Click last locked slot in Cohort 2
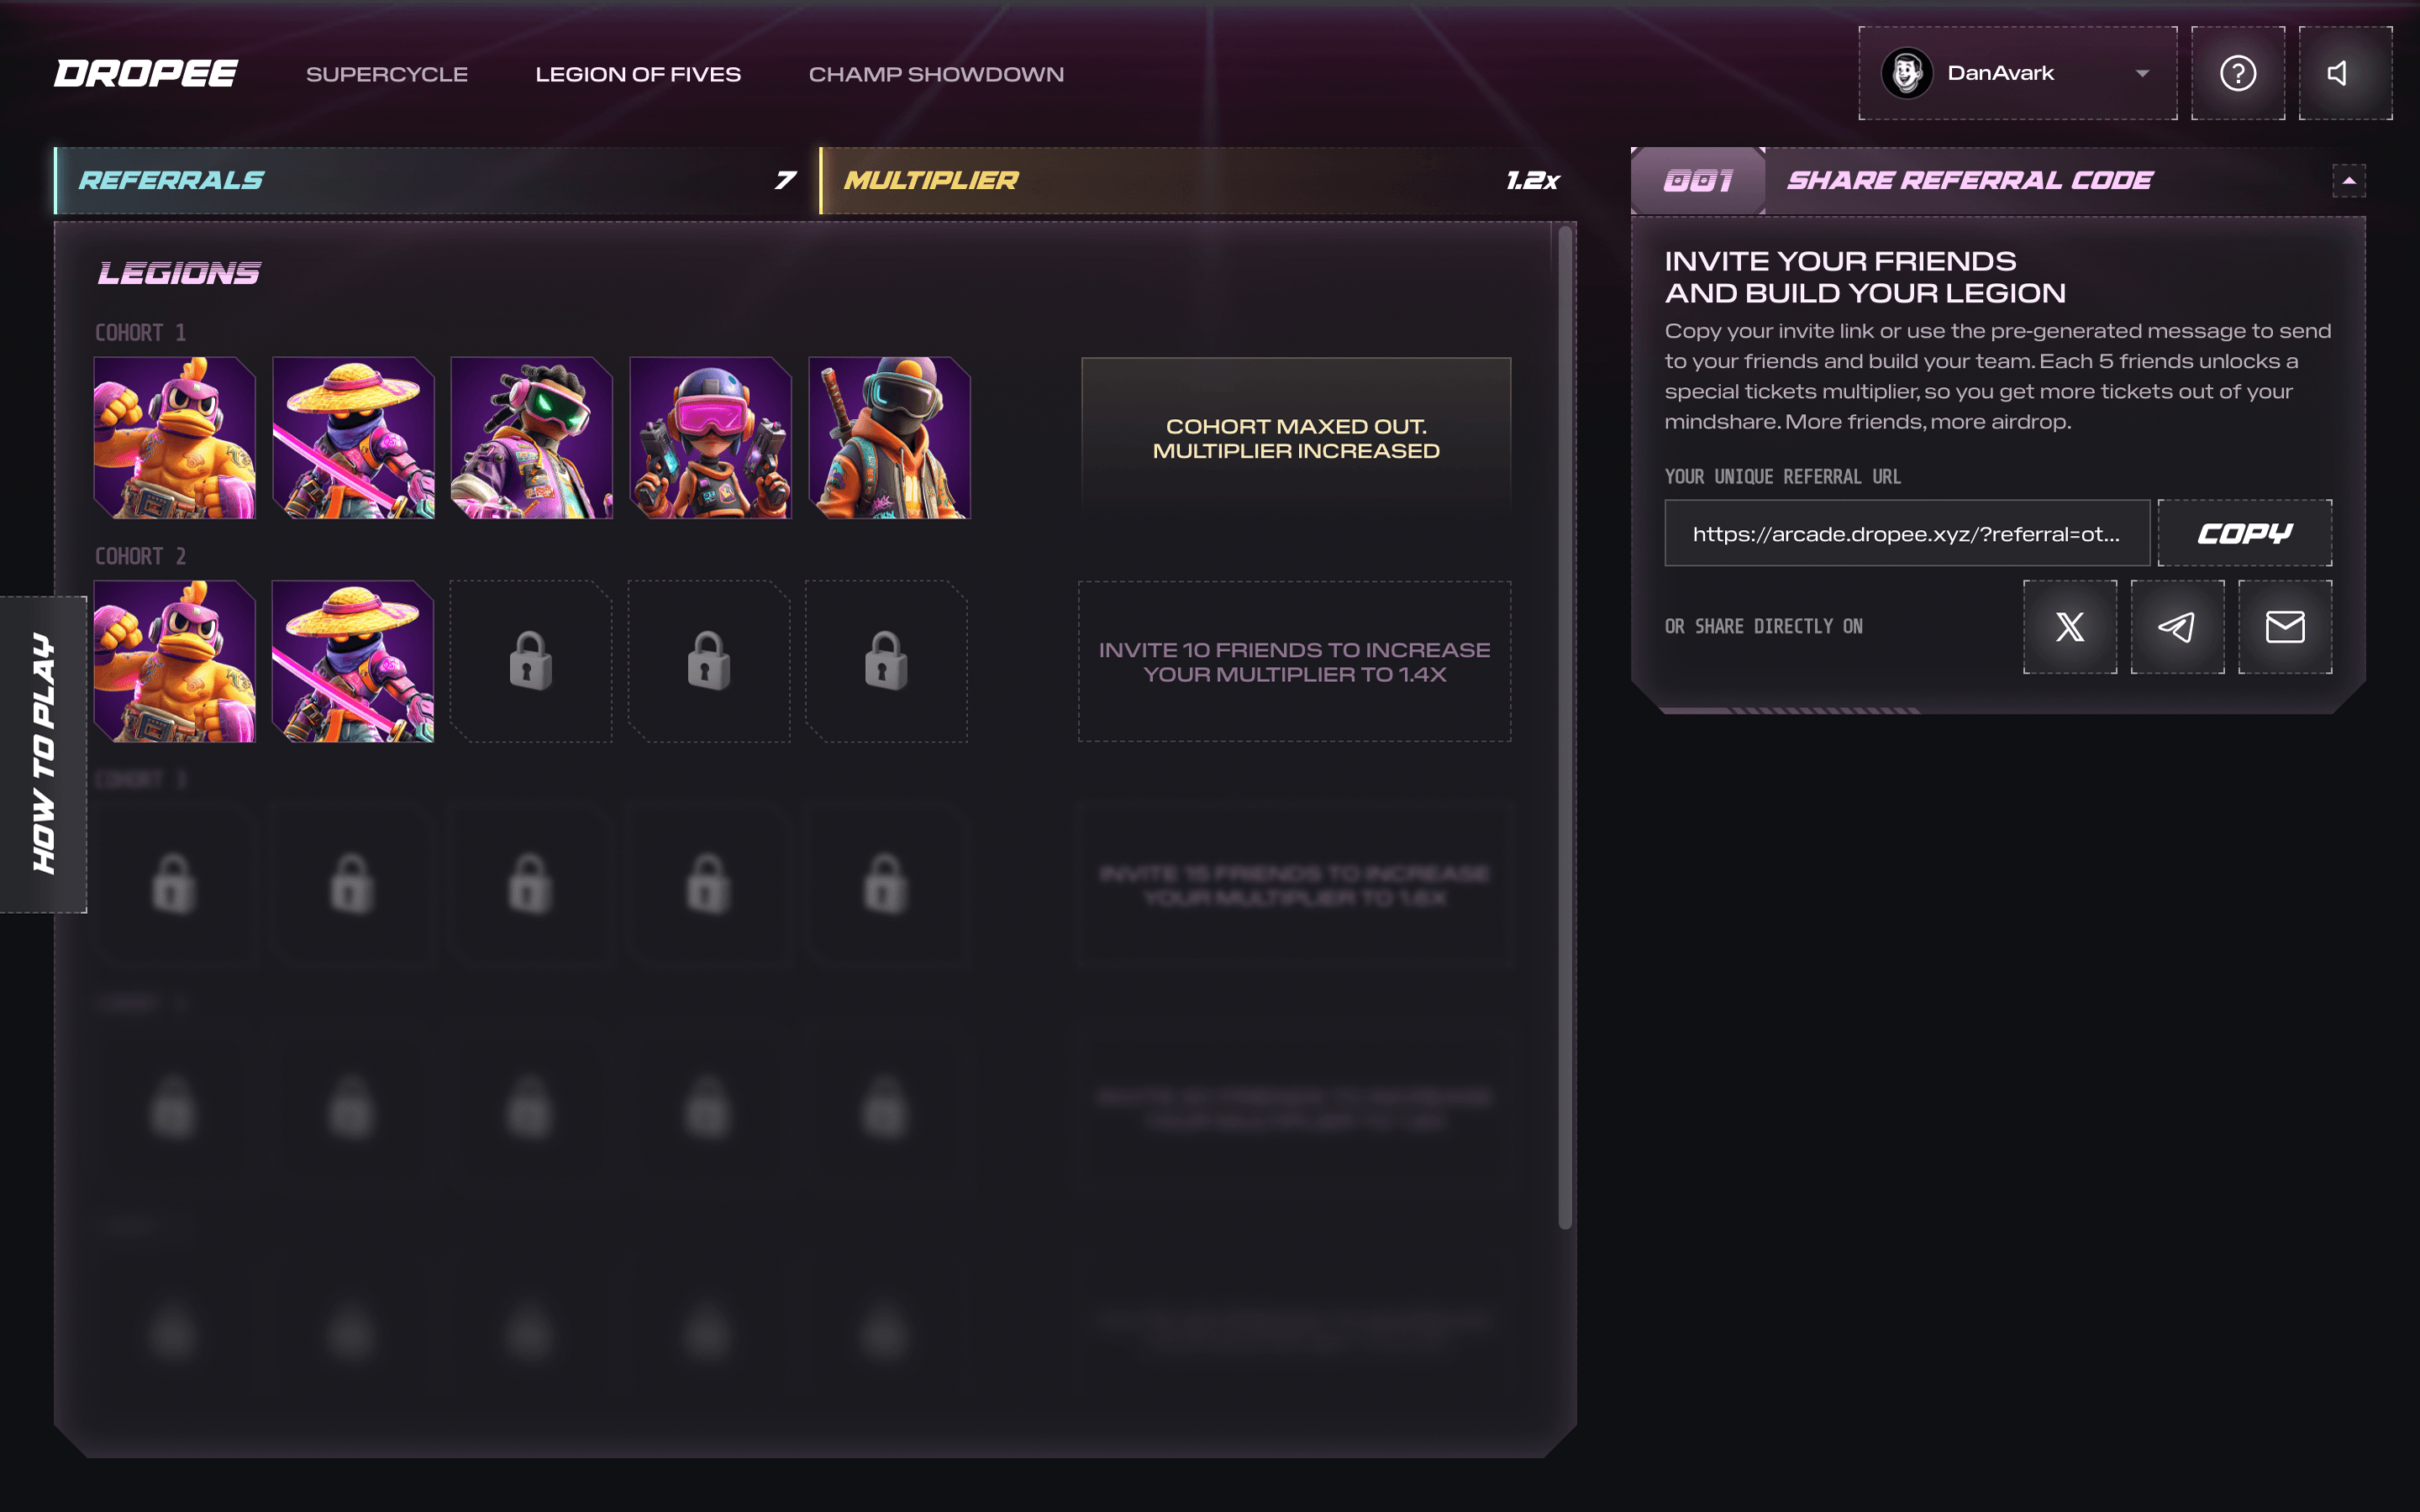Viewport: 2420px width, 1512px height. point(886,661)
